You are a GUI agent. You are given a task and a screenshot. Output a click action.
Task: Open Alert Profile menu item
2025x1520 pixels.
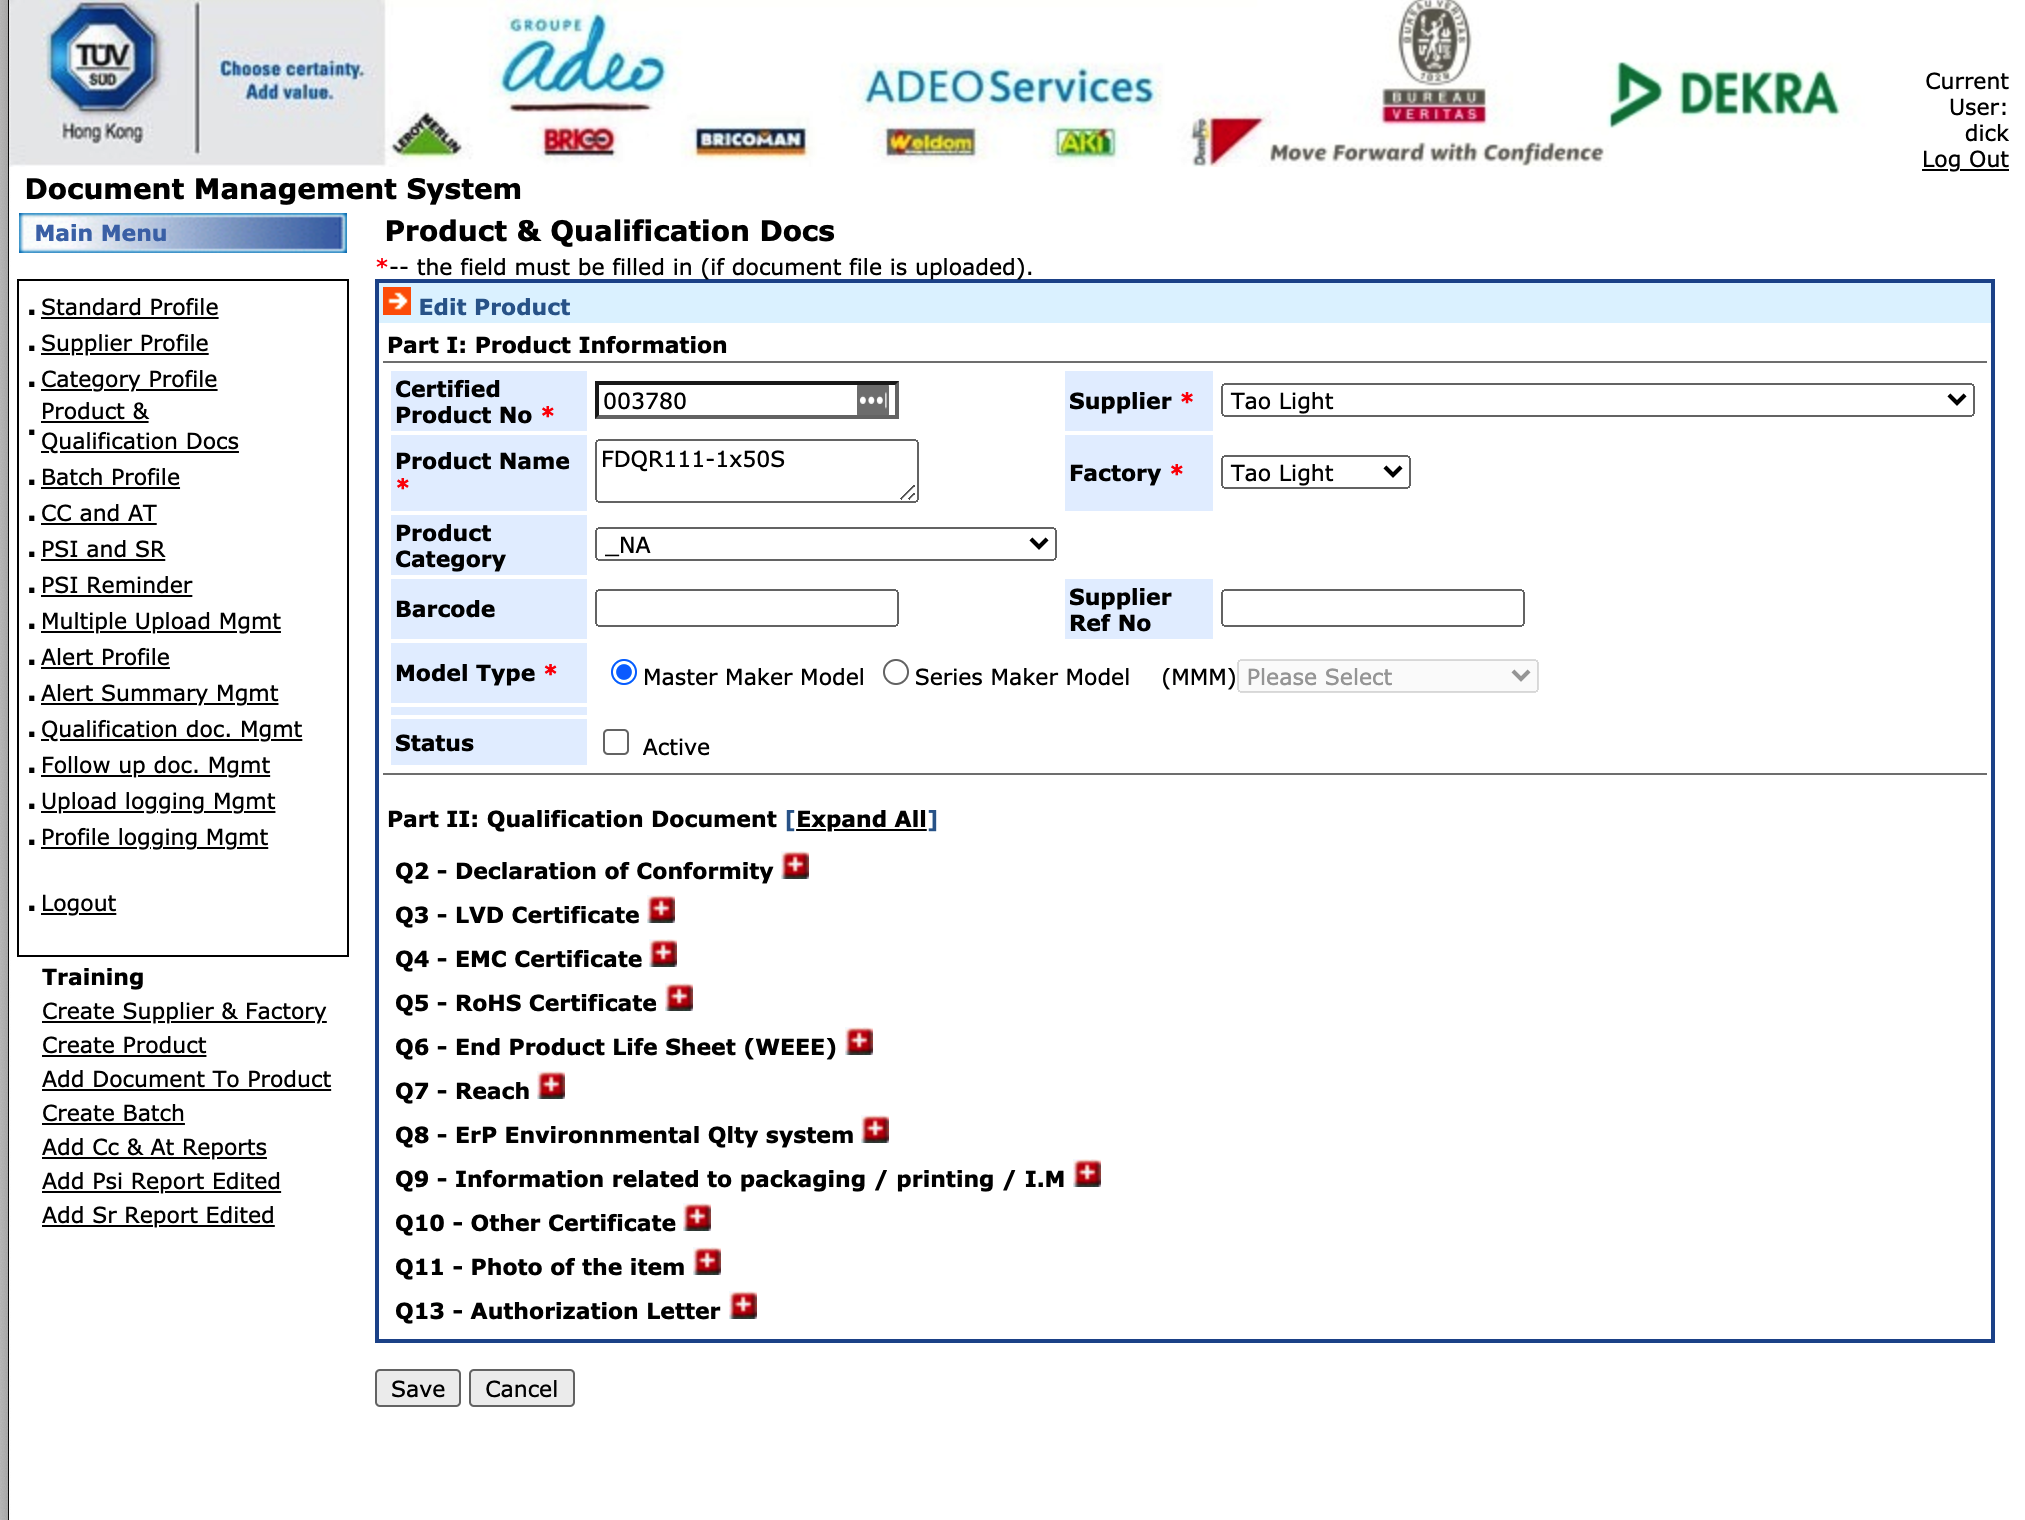[105, 657]
